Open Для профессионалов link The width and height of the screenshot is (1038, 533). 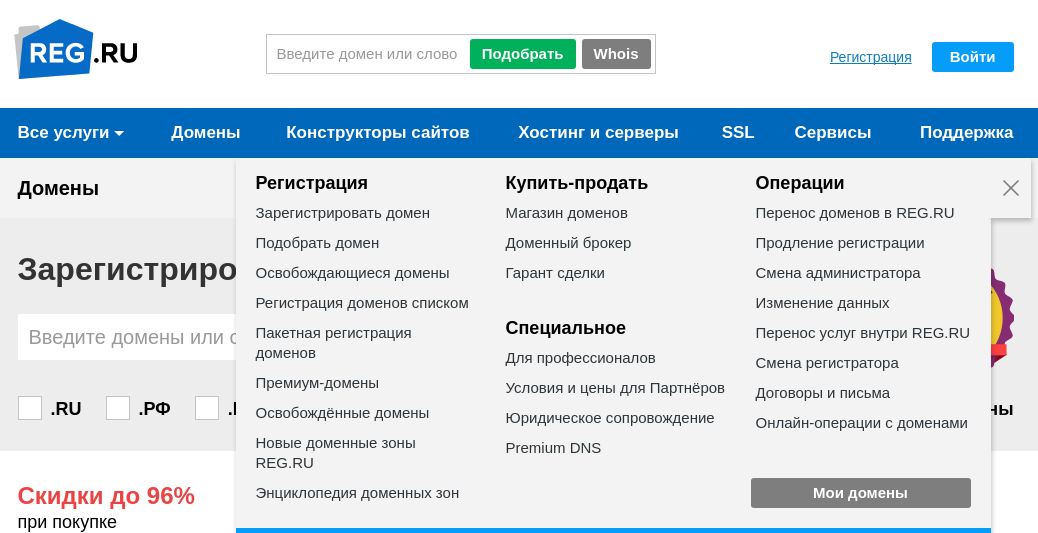tap(581, 358)
